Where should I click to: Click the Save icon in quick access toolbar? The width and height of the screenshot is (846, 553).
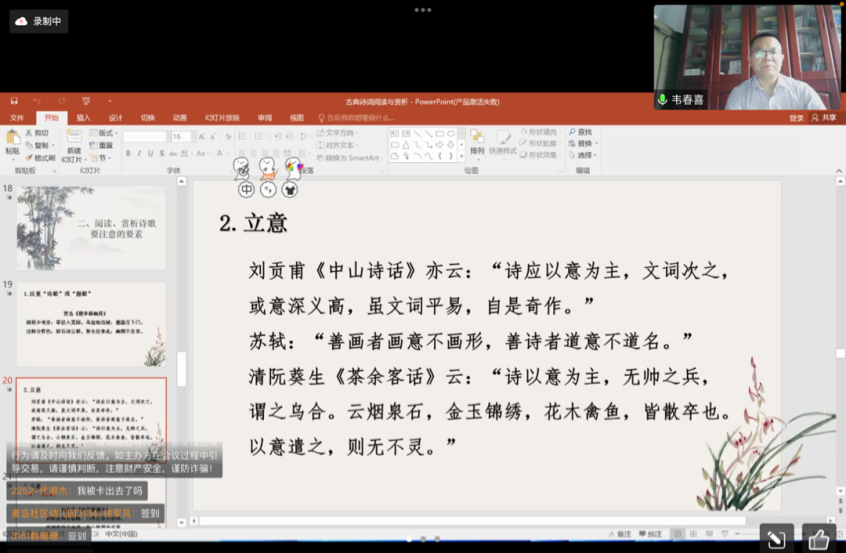coord(14,101)
